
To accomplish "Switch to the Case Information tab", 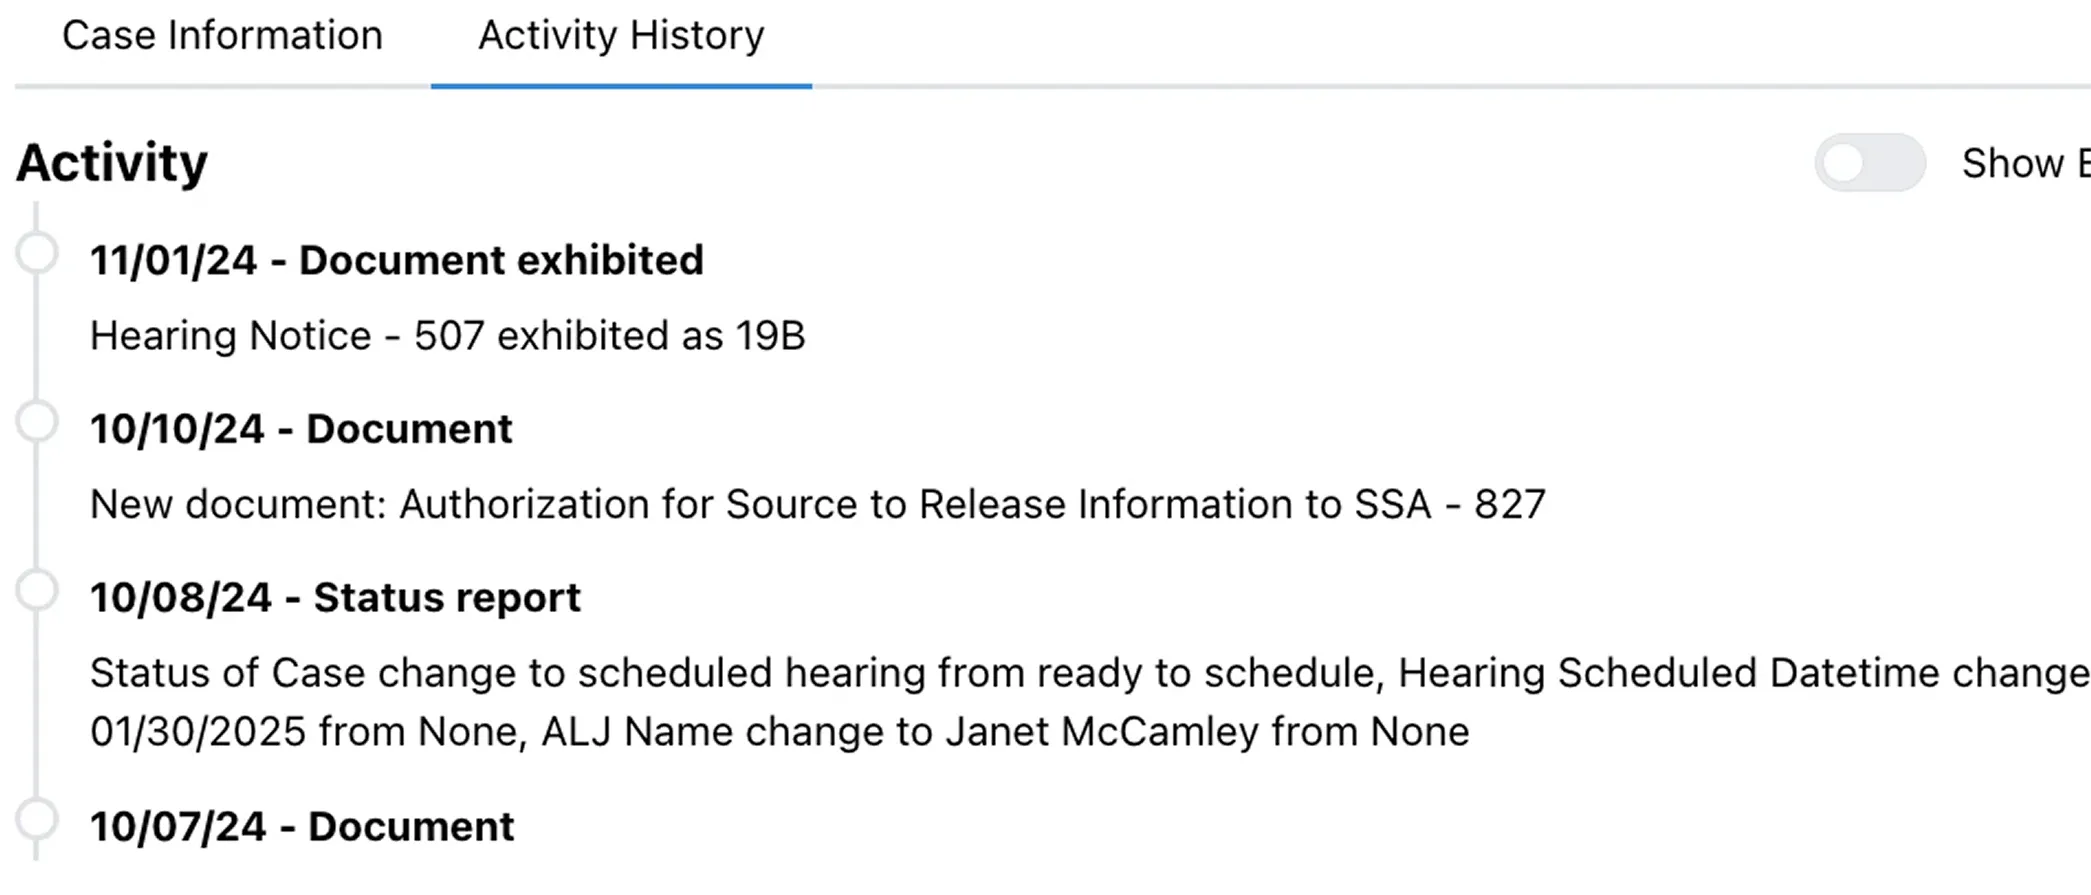I will point(222,35).
